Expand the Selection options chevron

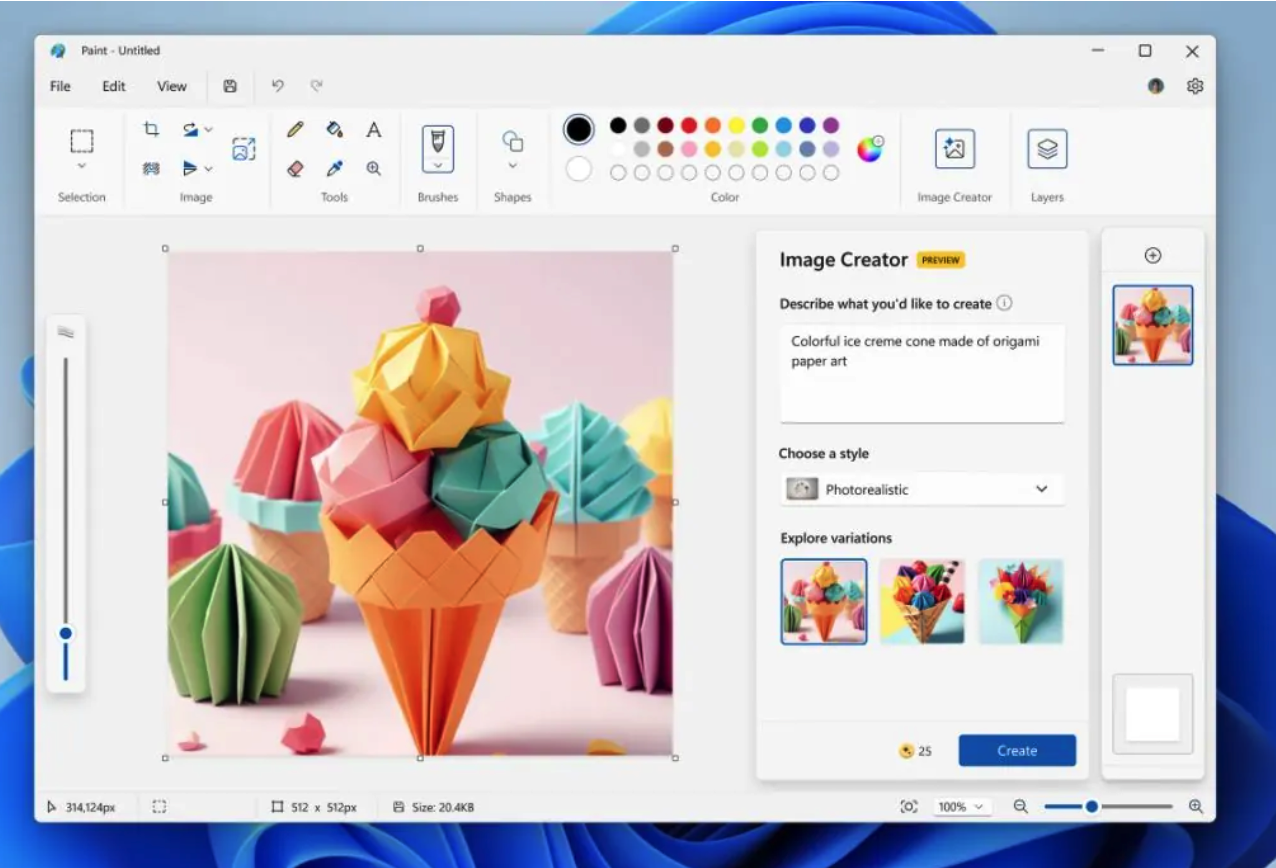[82, 166]
